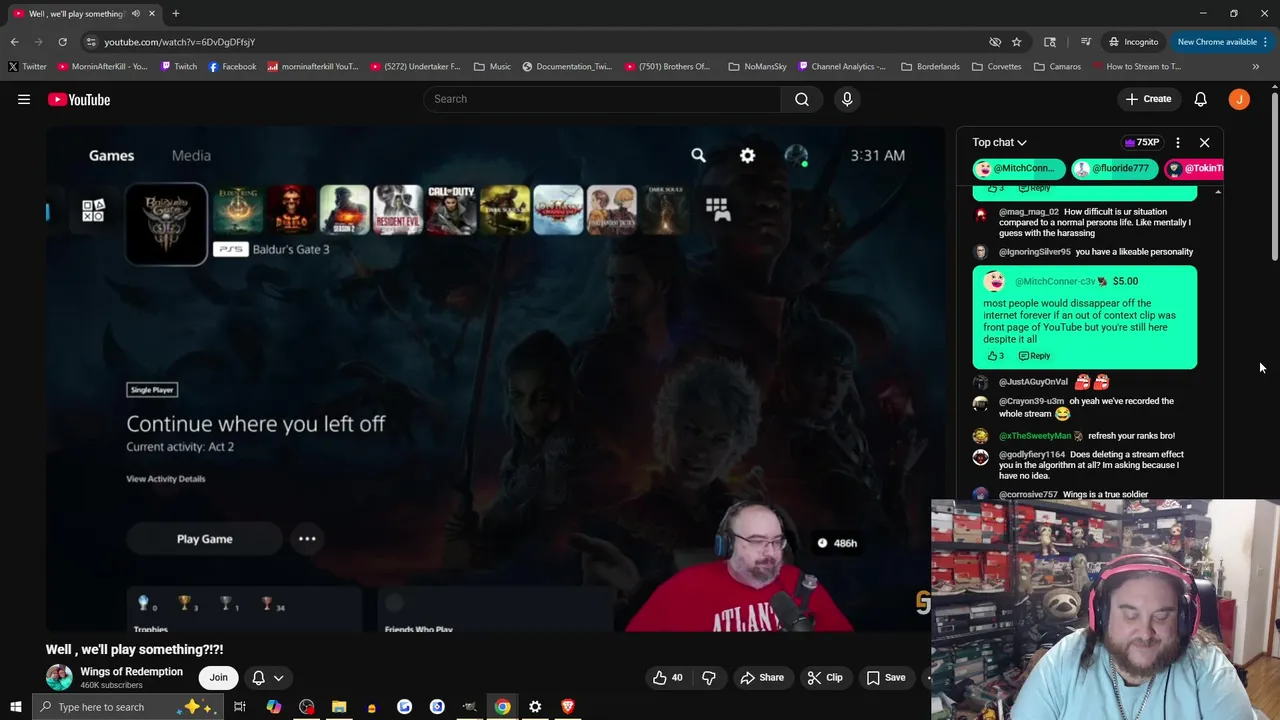Open the PS game library grid icon

pyautogui.click(x=717, y=208)
